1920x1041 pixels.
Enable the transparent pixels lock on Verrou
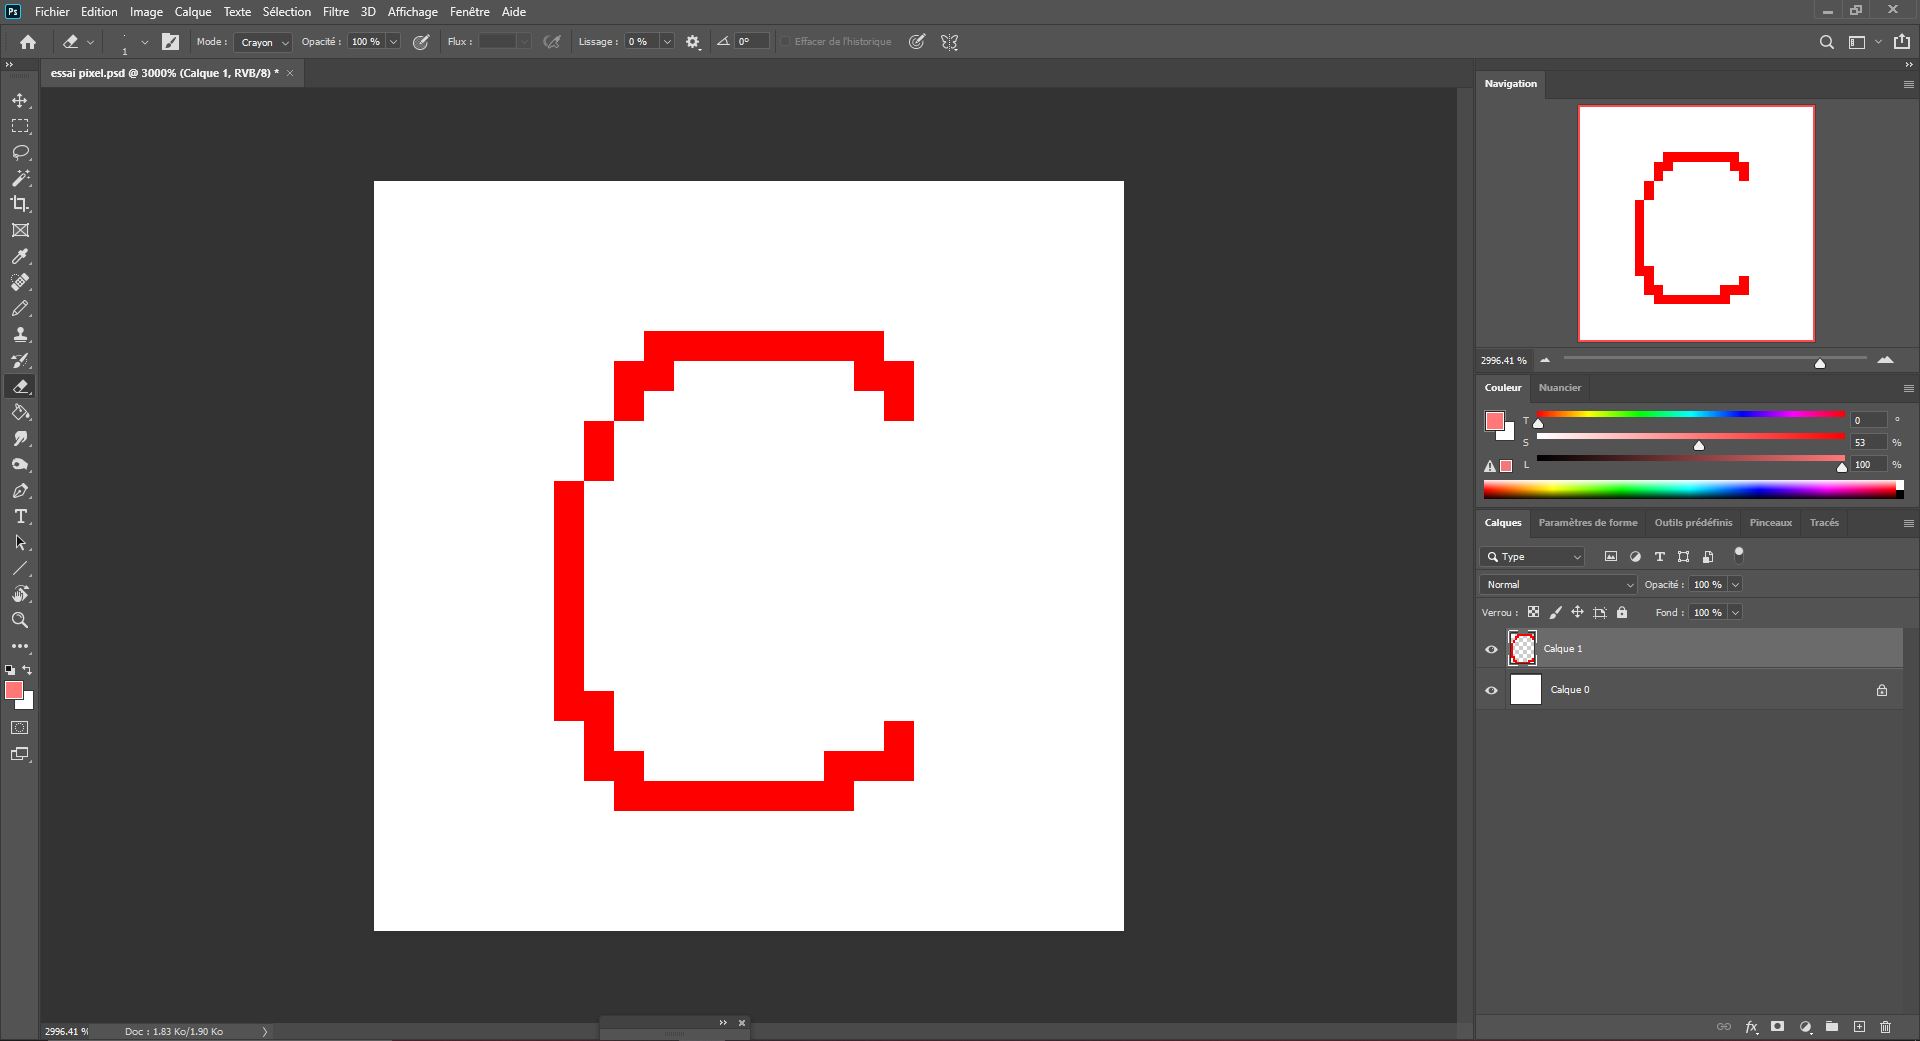[x=1534, y=612]
